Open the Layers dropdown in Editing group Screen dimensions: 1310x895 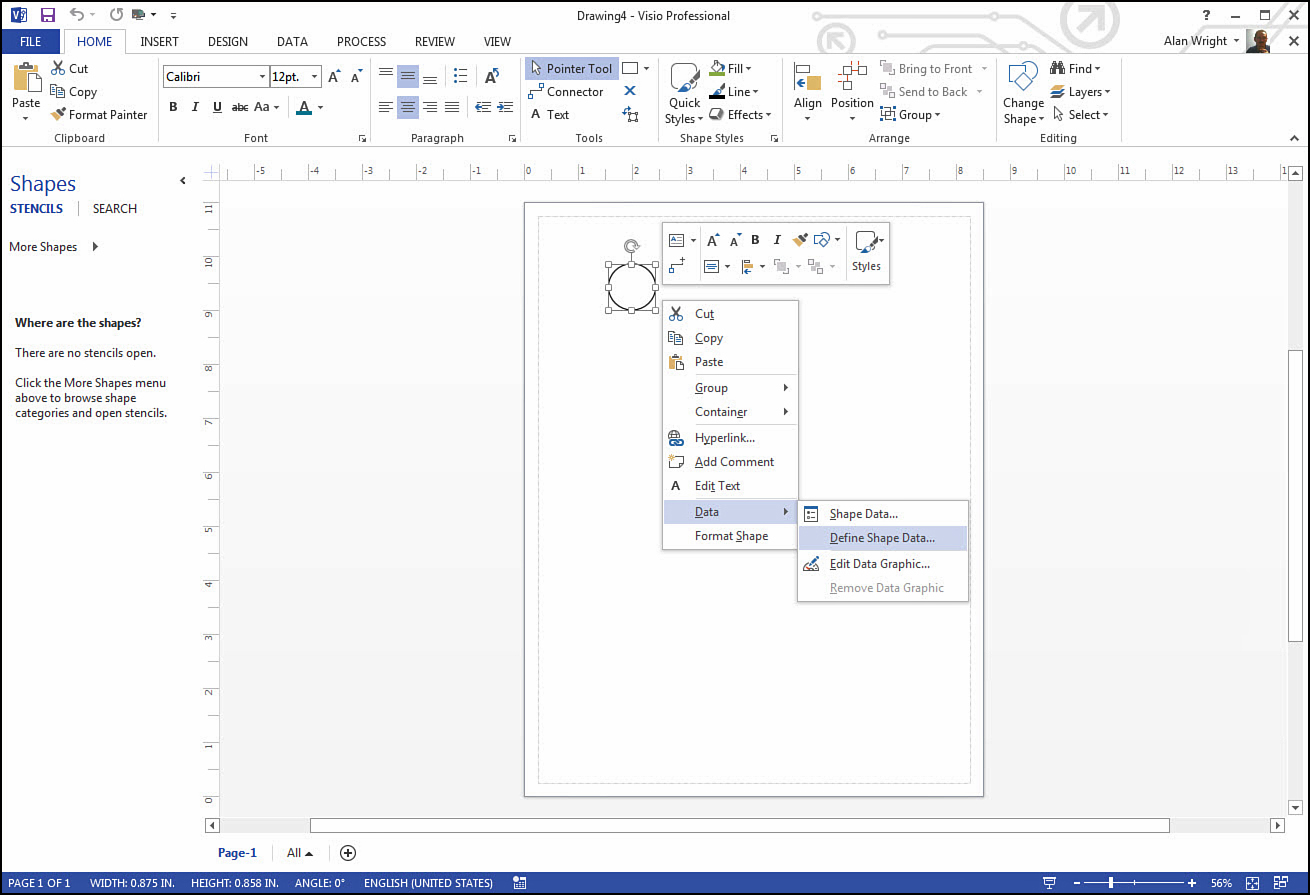(x=1080, y=91)
